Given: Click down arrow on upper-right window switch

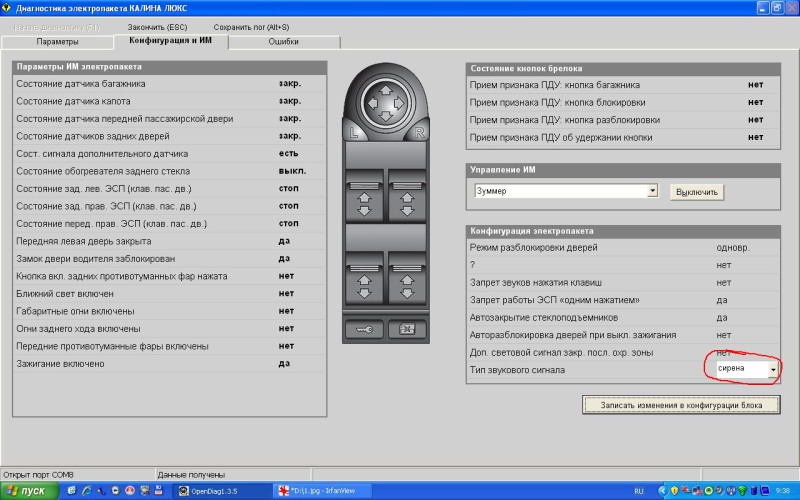Looking at the screenshot, I should point(407,211).
